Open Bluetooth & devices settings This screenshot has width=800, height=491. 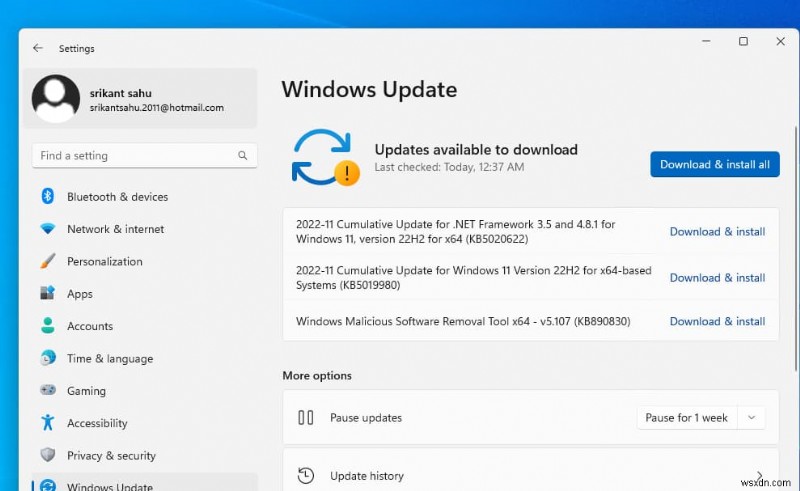pos(145,197)
